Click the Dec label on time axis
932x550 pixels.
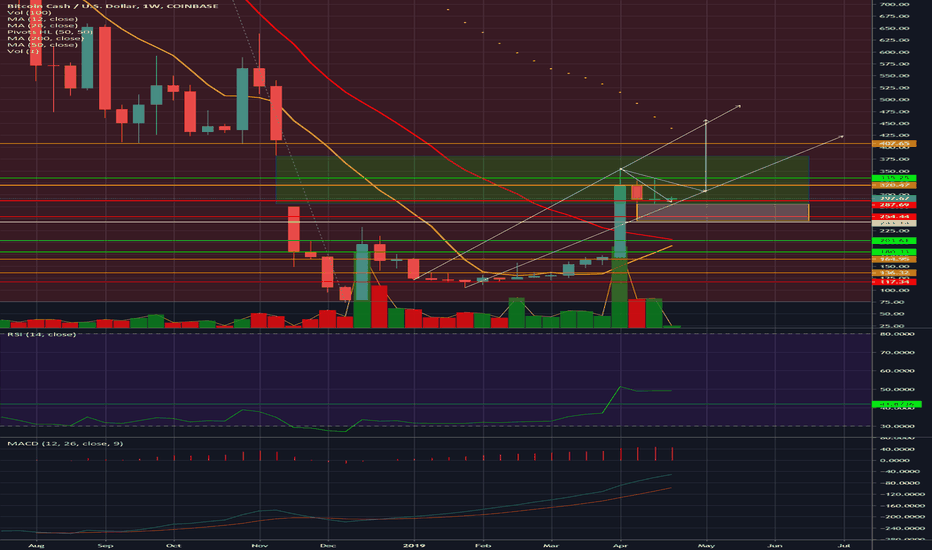328,545
